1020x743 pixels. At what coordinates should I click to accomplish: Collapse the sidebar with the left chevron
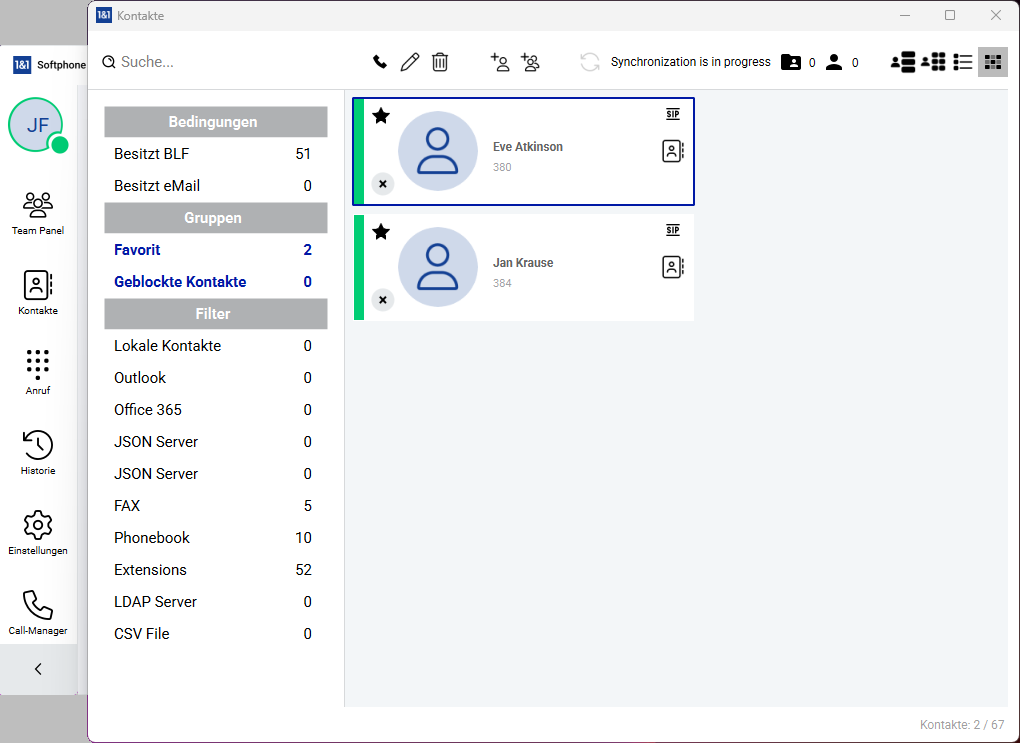(x=38, y=669)
